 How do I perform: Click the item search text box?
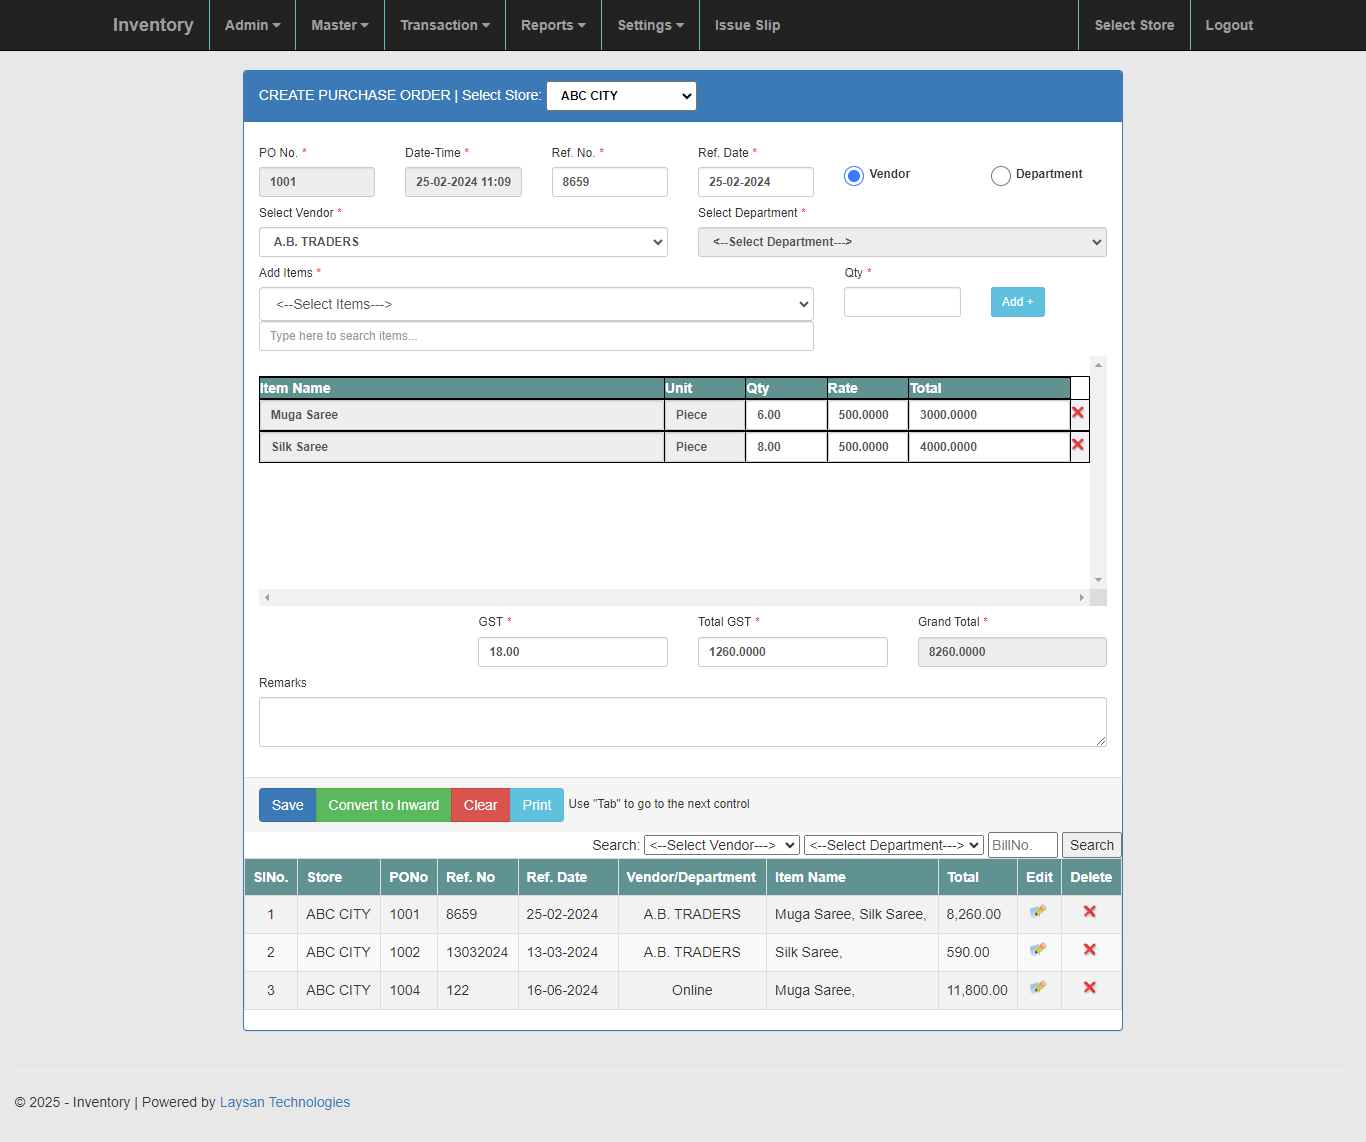pyautogui.click(x=536, y=336)
